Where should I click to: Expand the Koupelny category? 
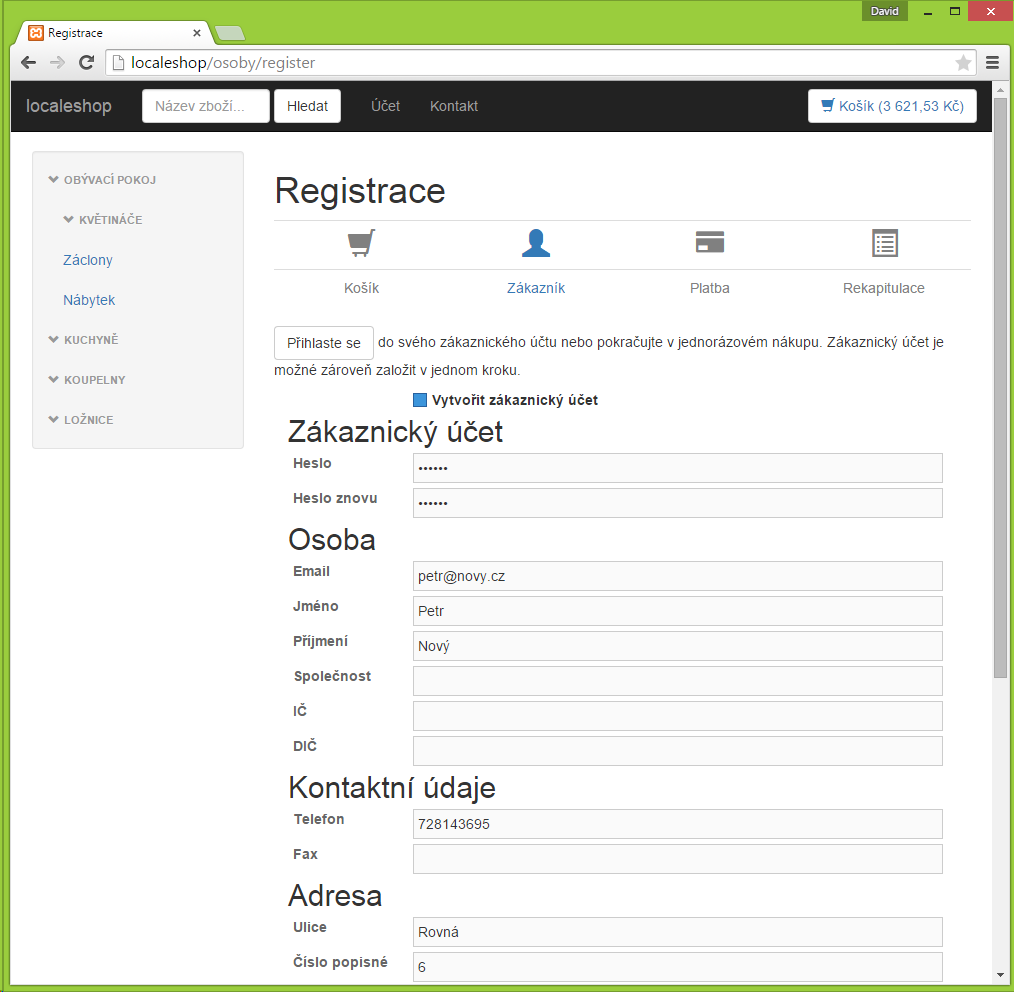[x=87, y=380]
